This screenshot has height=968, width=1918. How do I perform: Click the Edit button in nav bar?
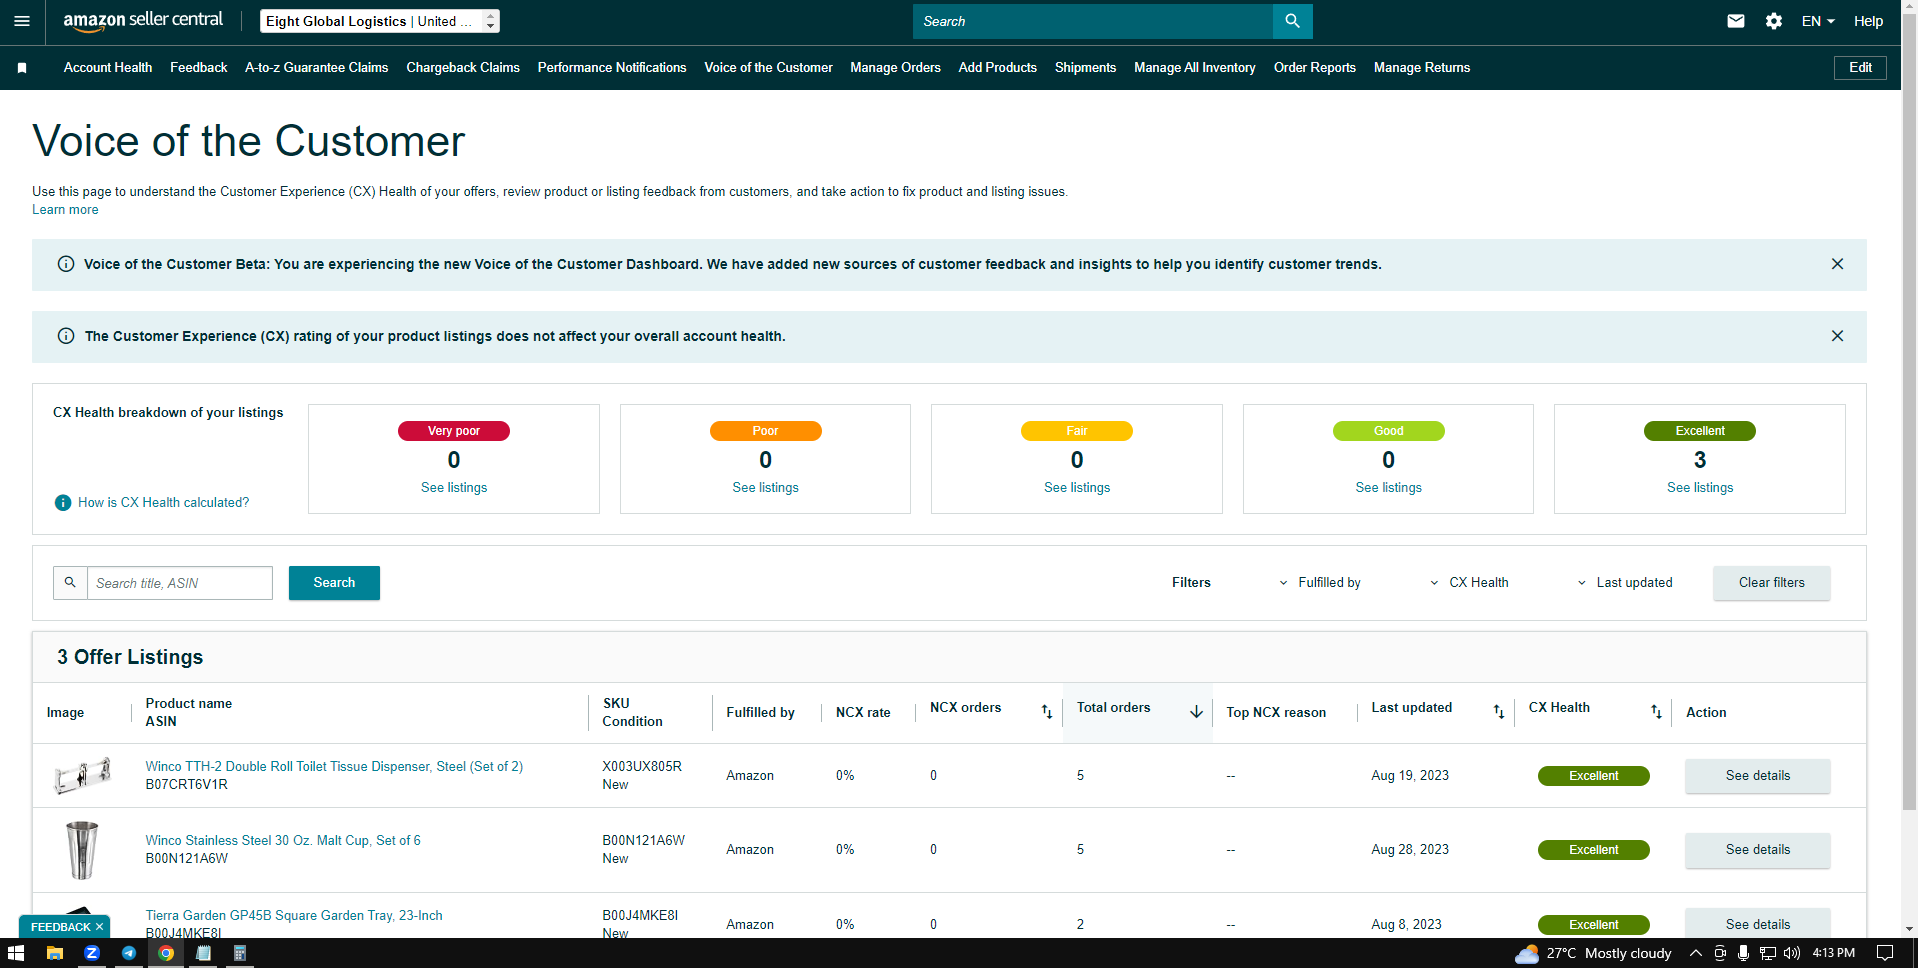pyautogui.click(x=1860, y=68)
